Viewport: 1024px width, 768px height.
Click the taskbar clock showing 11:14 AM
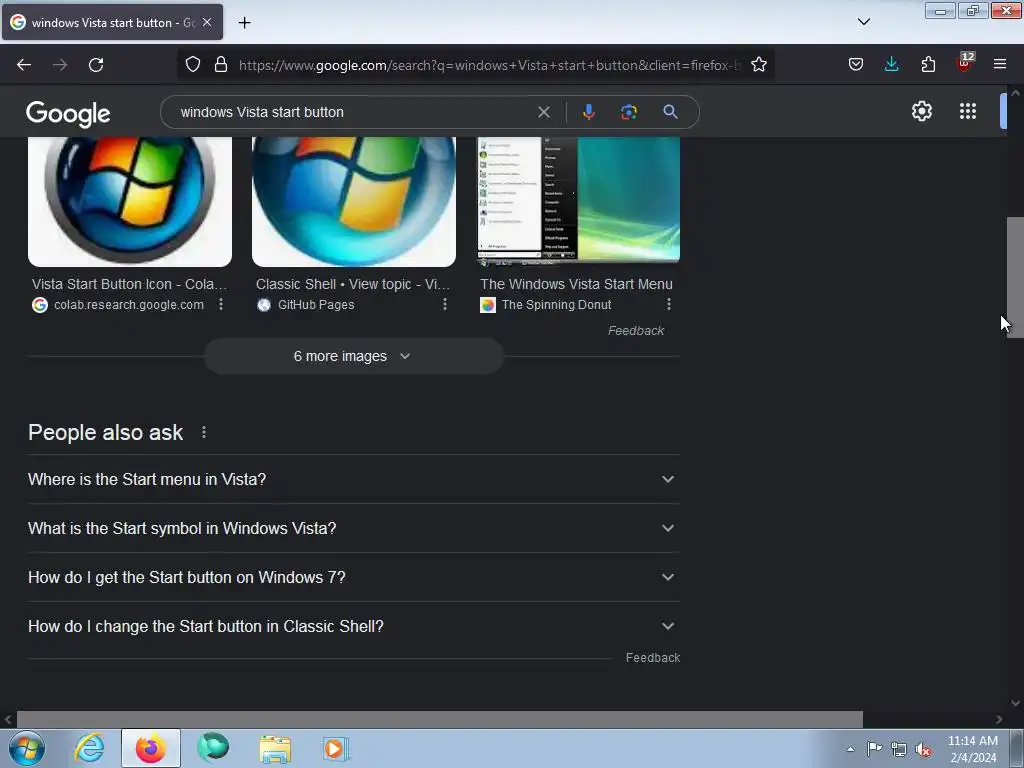click(x=972, y=749)
